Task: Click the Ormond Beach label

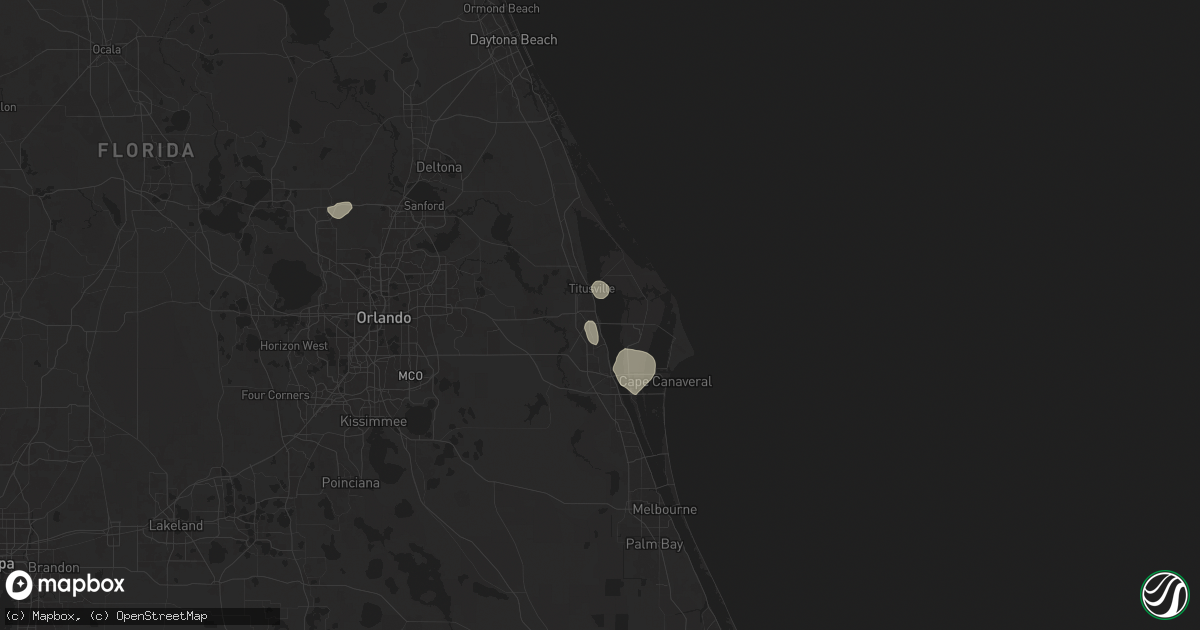Action: tap(501, 9)
